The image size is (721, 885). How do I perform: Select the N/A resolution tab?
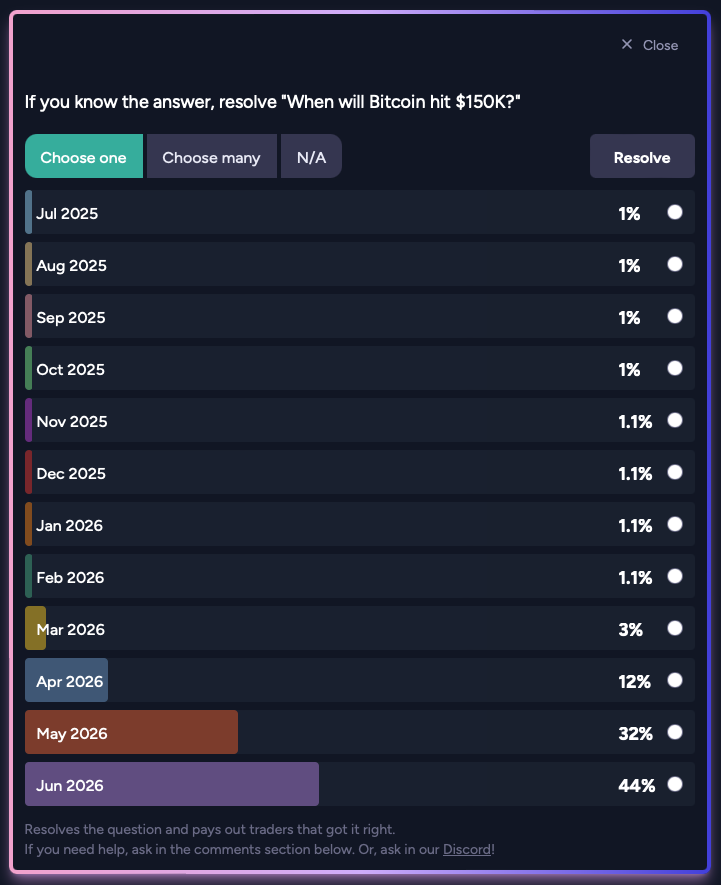(311, 157)
